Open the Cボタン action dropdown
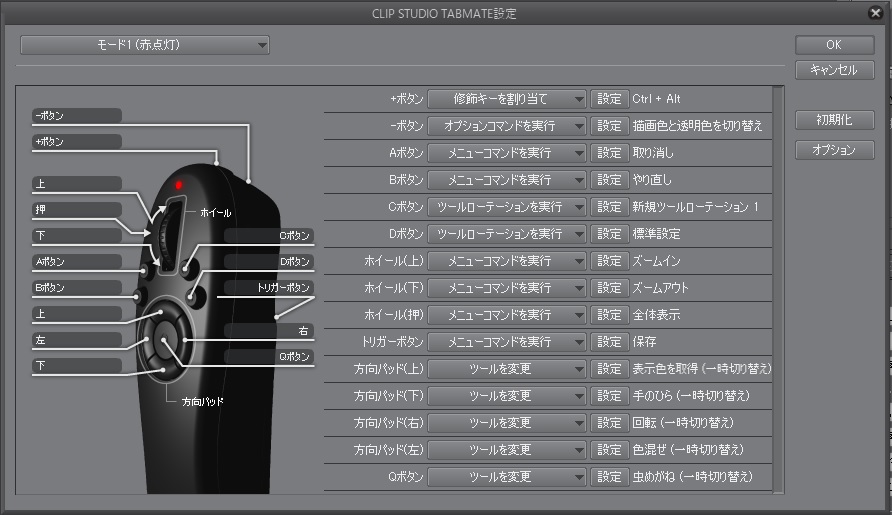Viewport: 892px width, 515px height. pyautogui.click(x=507, y=207)
